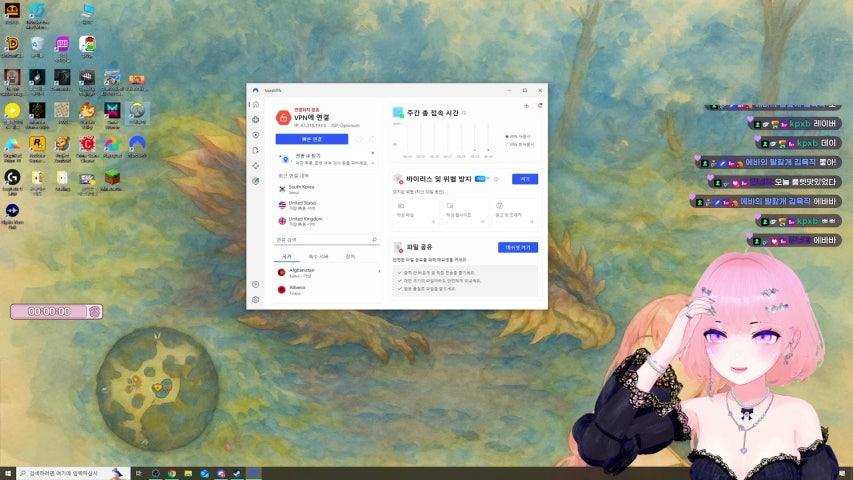Connect to United Kingdom in recent connections

326,221
